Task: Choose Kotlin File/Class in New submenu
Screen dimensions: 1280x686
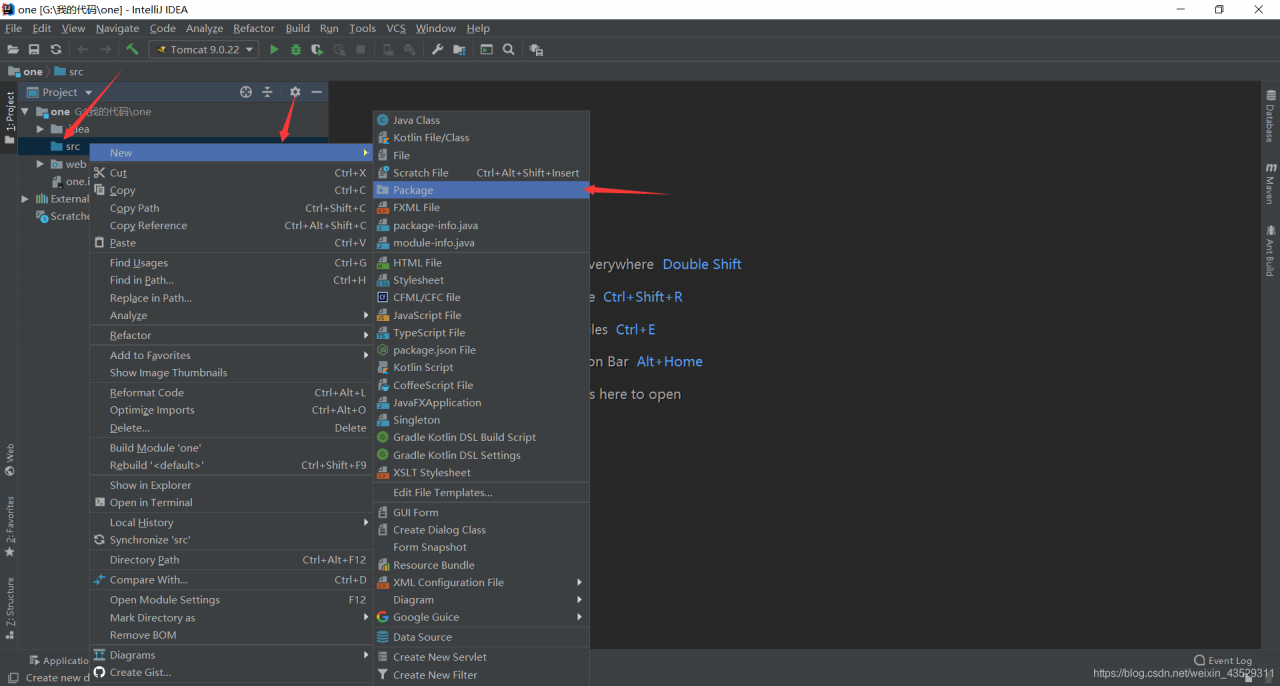Action: pyautogui.click(x=481, y=138)
